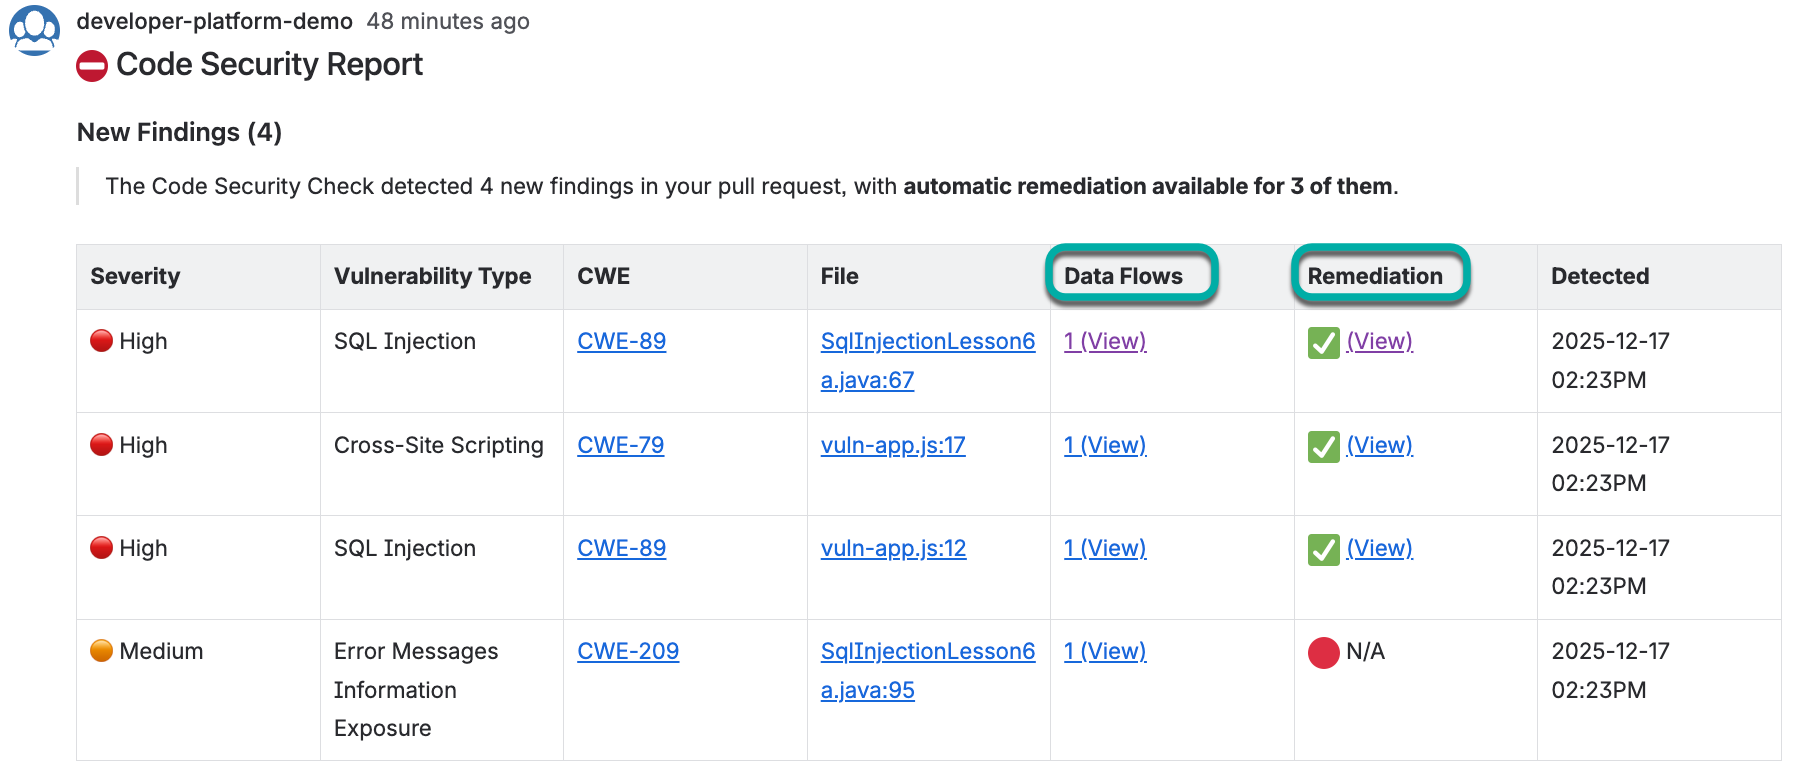Click the red circle icon next to N/A
Image resolution: width=1806 pixels, height=780 pixels.
pyautogui.click(x=1323, y=653)
